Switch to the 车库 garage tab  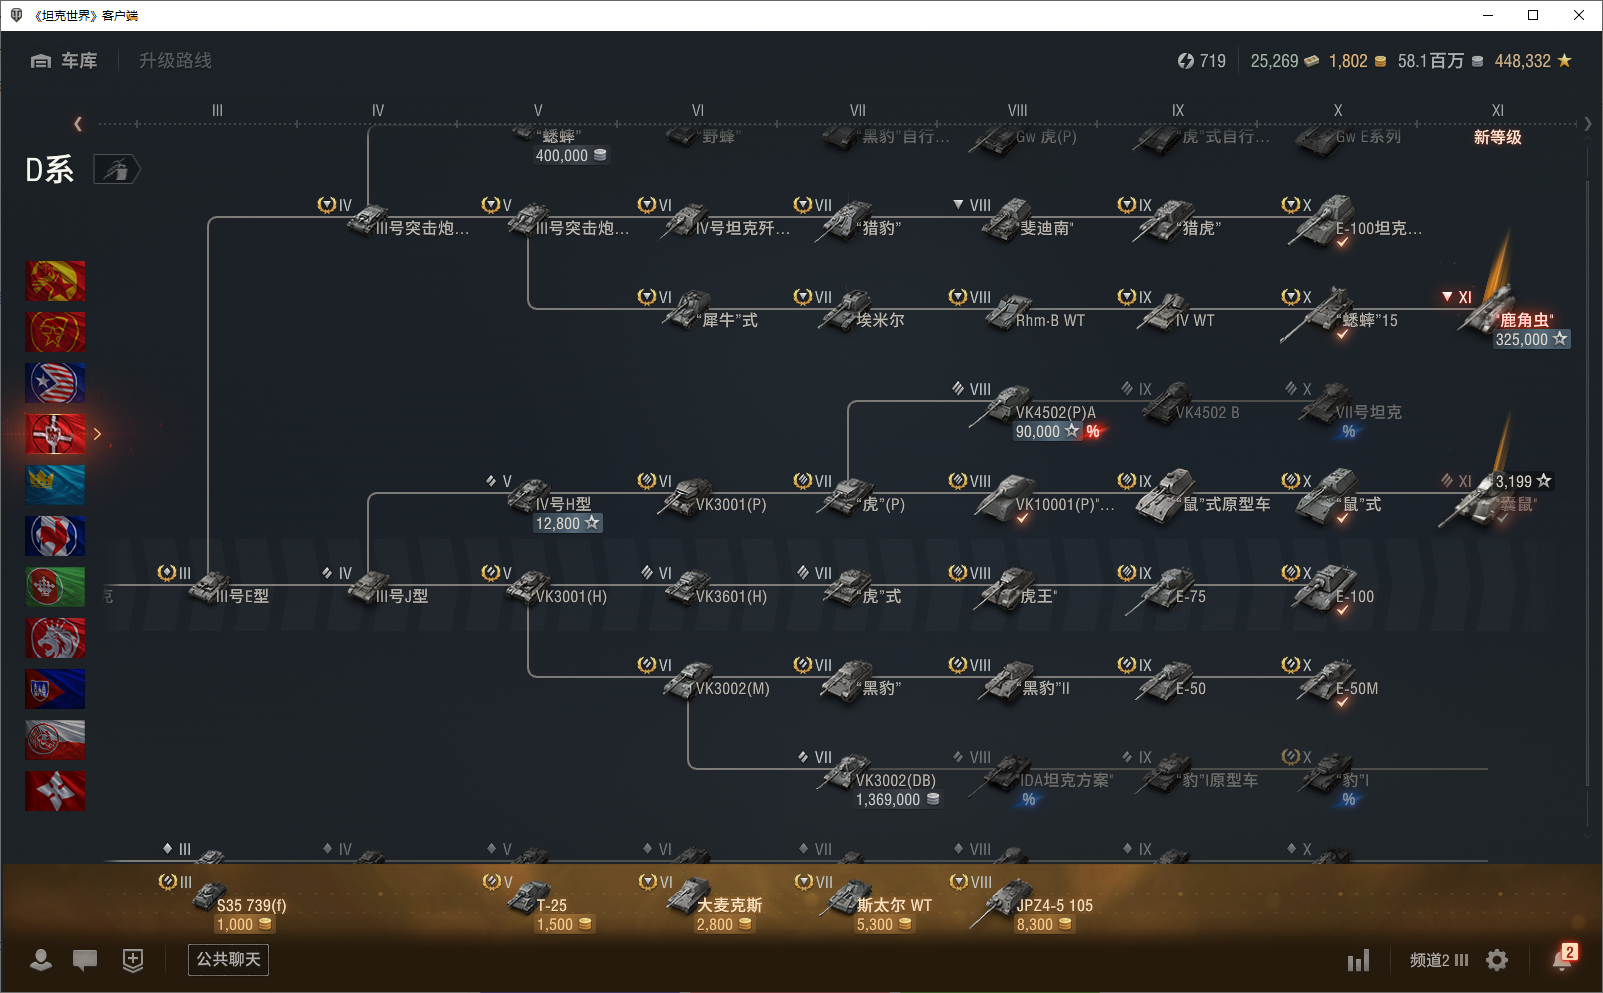click(64, 61)
